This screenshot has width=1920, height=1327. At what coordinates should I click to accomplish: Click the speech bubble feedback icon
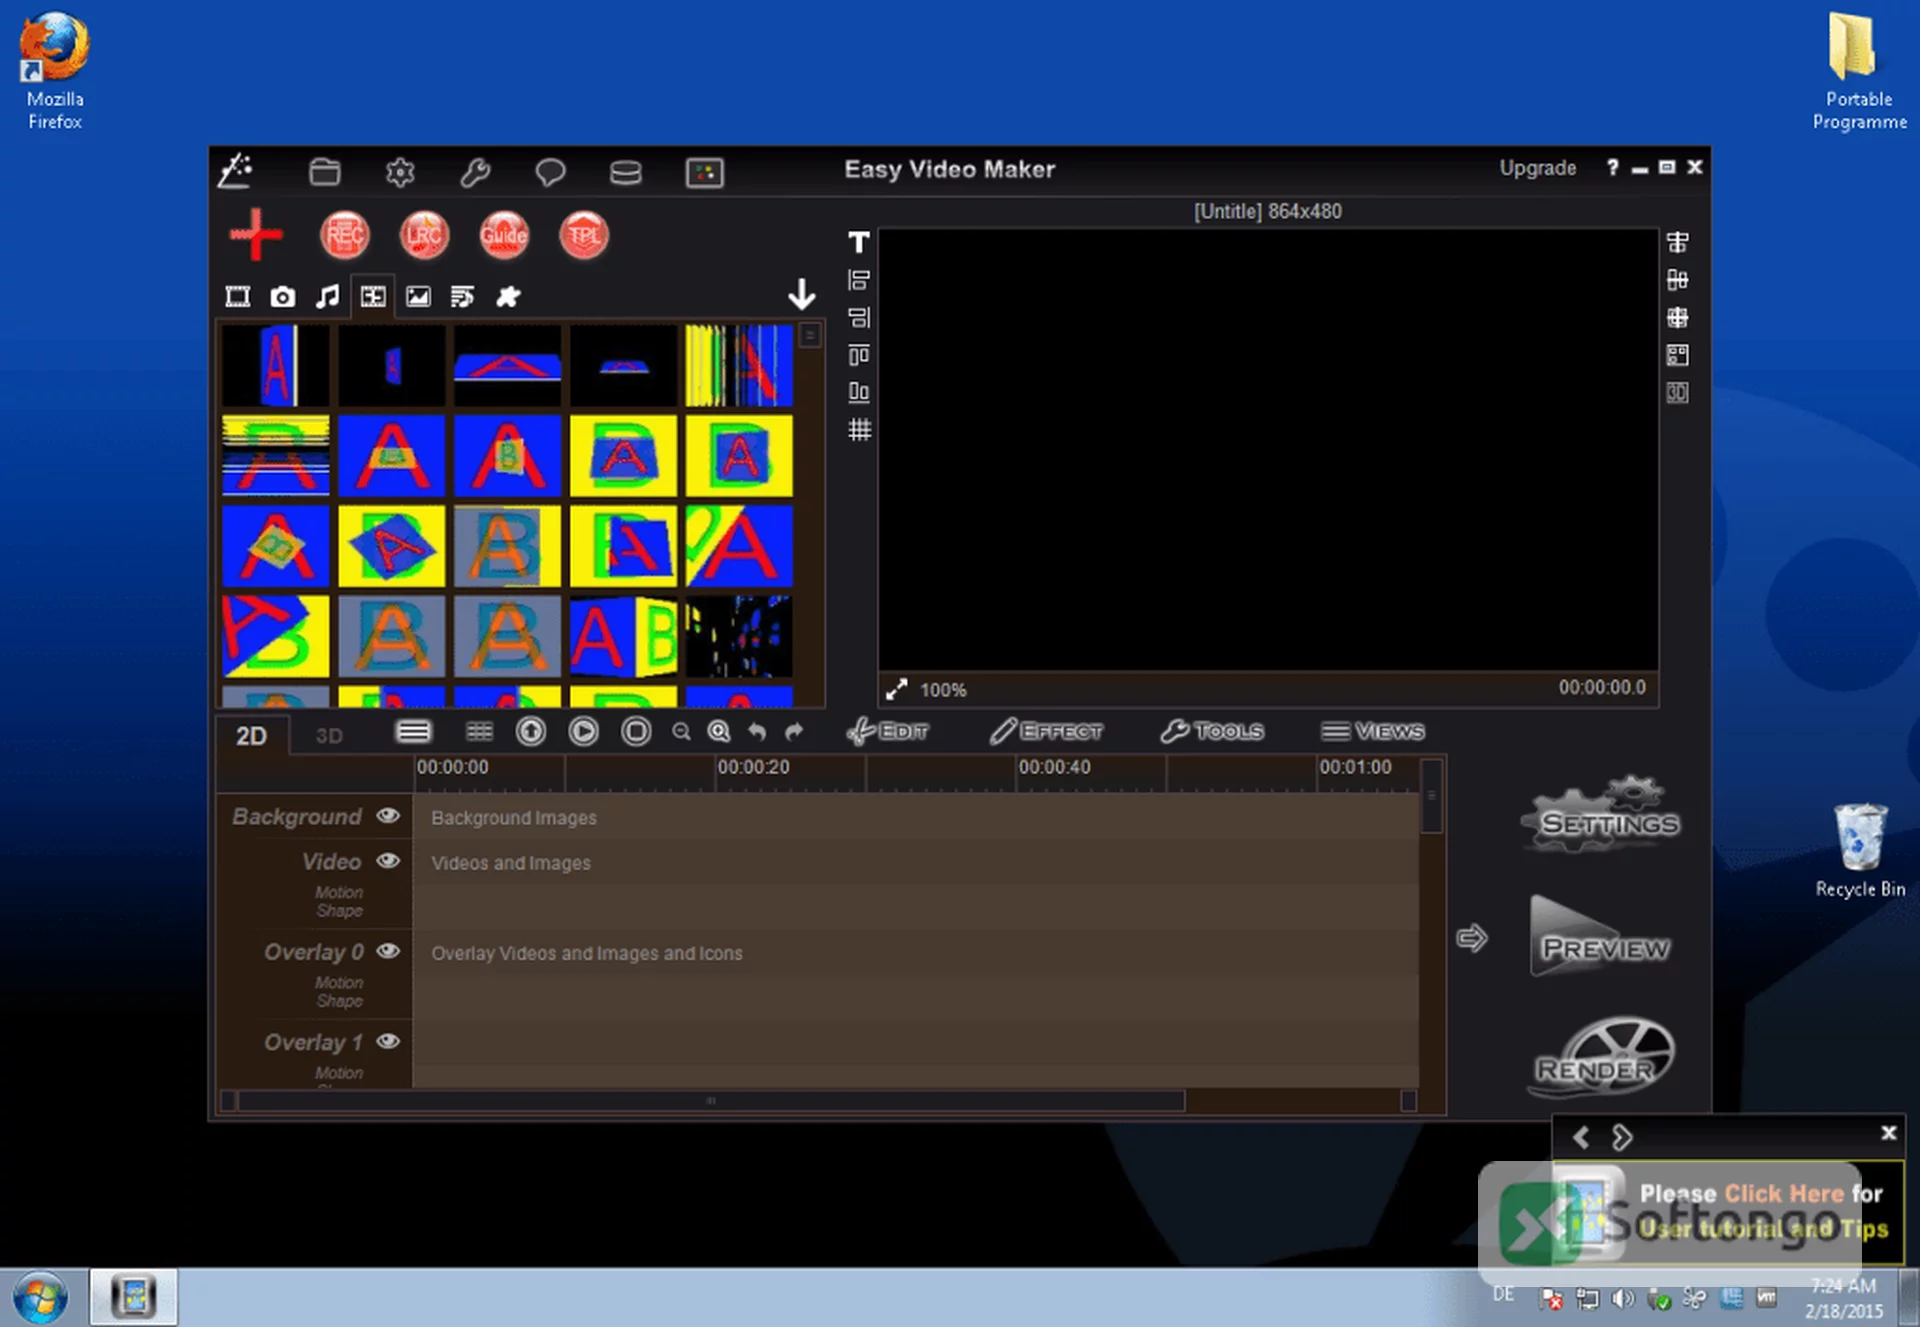pyautogui.click(x=550, y=172)
